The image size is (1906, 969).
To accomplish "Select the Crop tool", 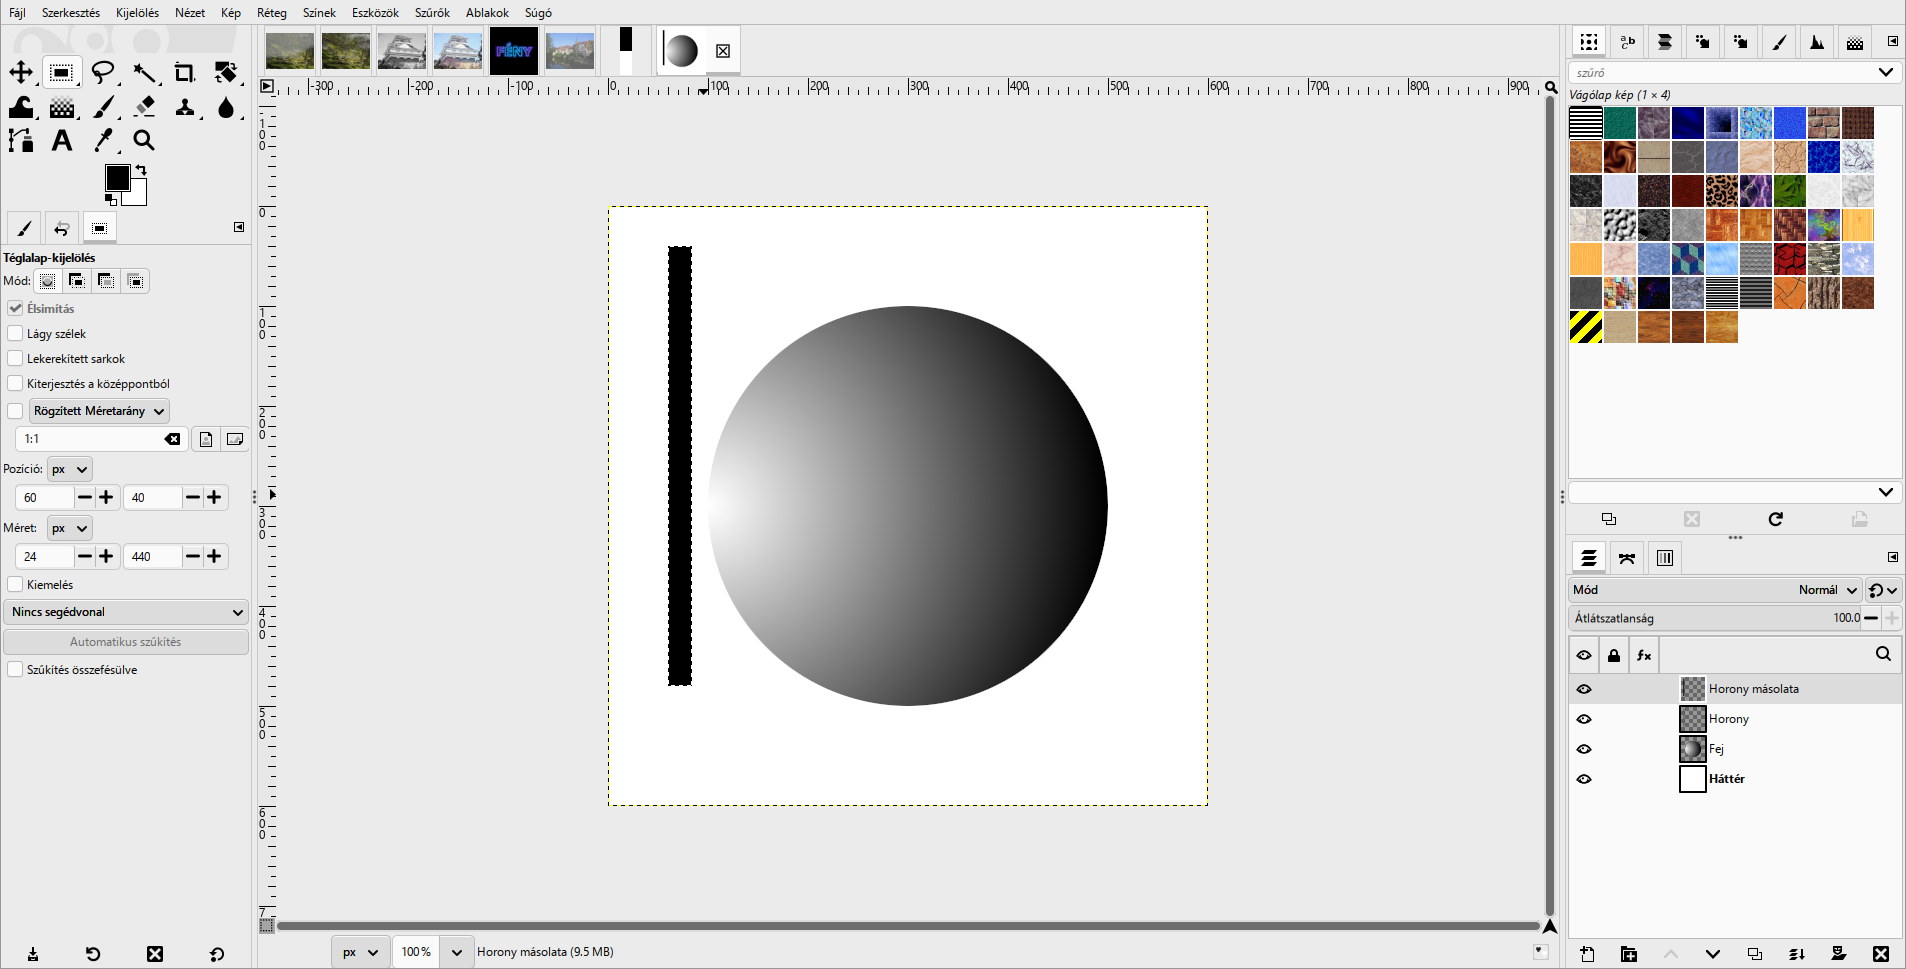I will 184,72.
